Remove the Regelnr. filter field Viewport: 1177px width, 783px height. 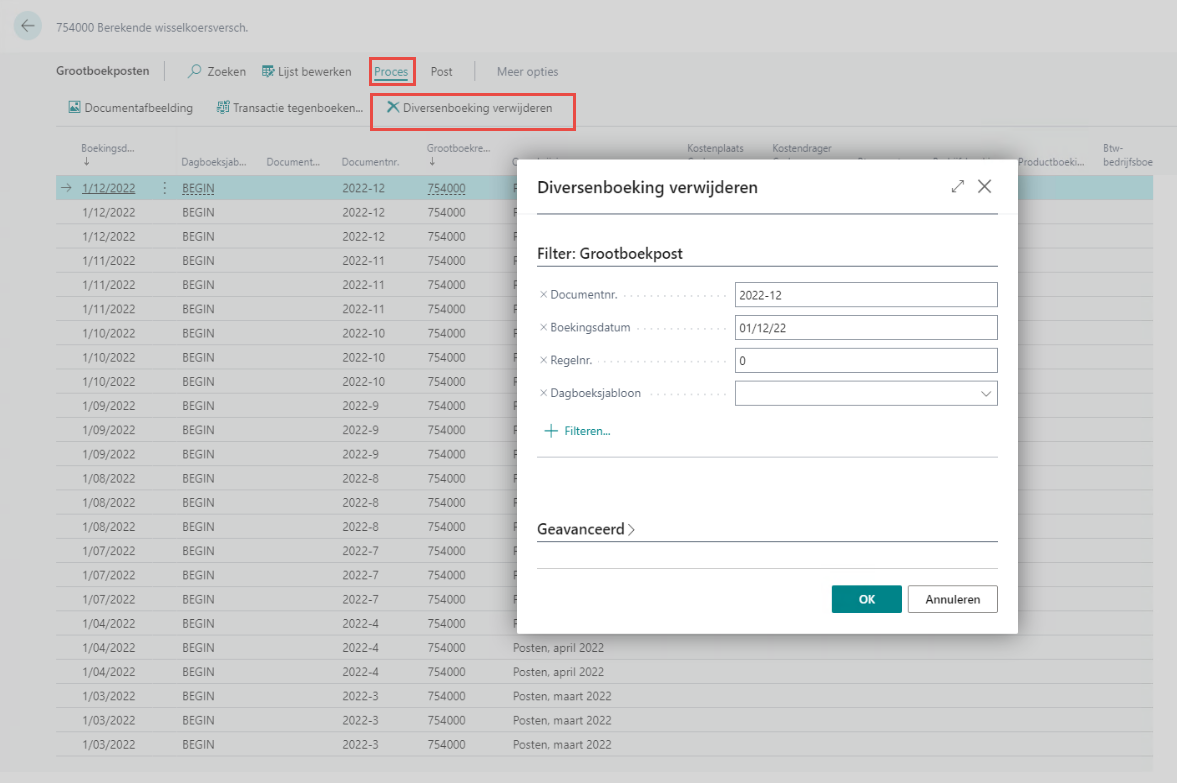coord(543,361)
